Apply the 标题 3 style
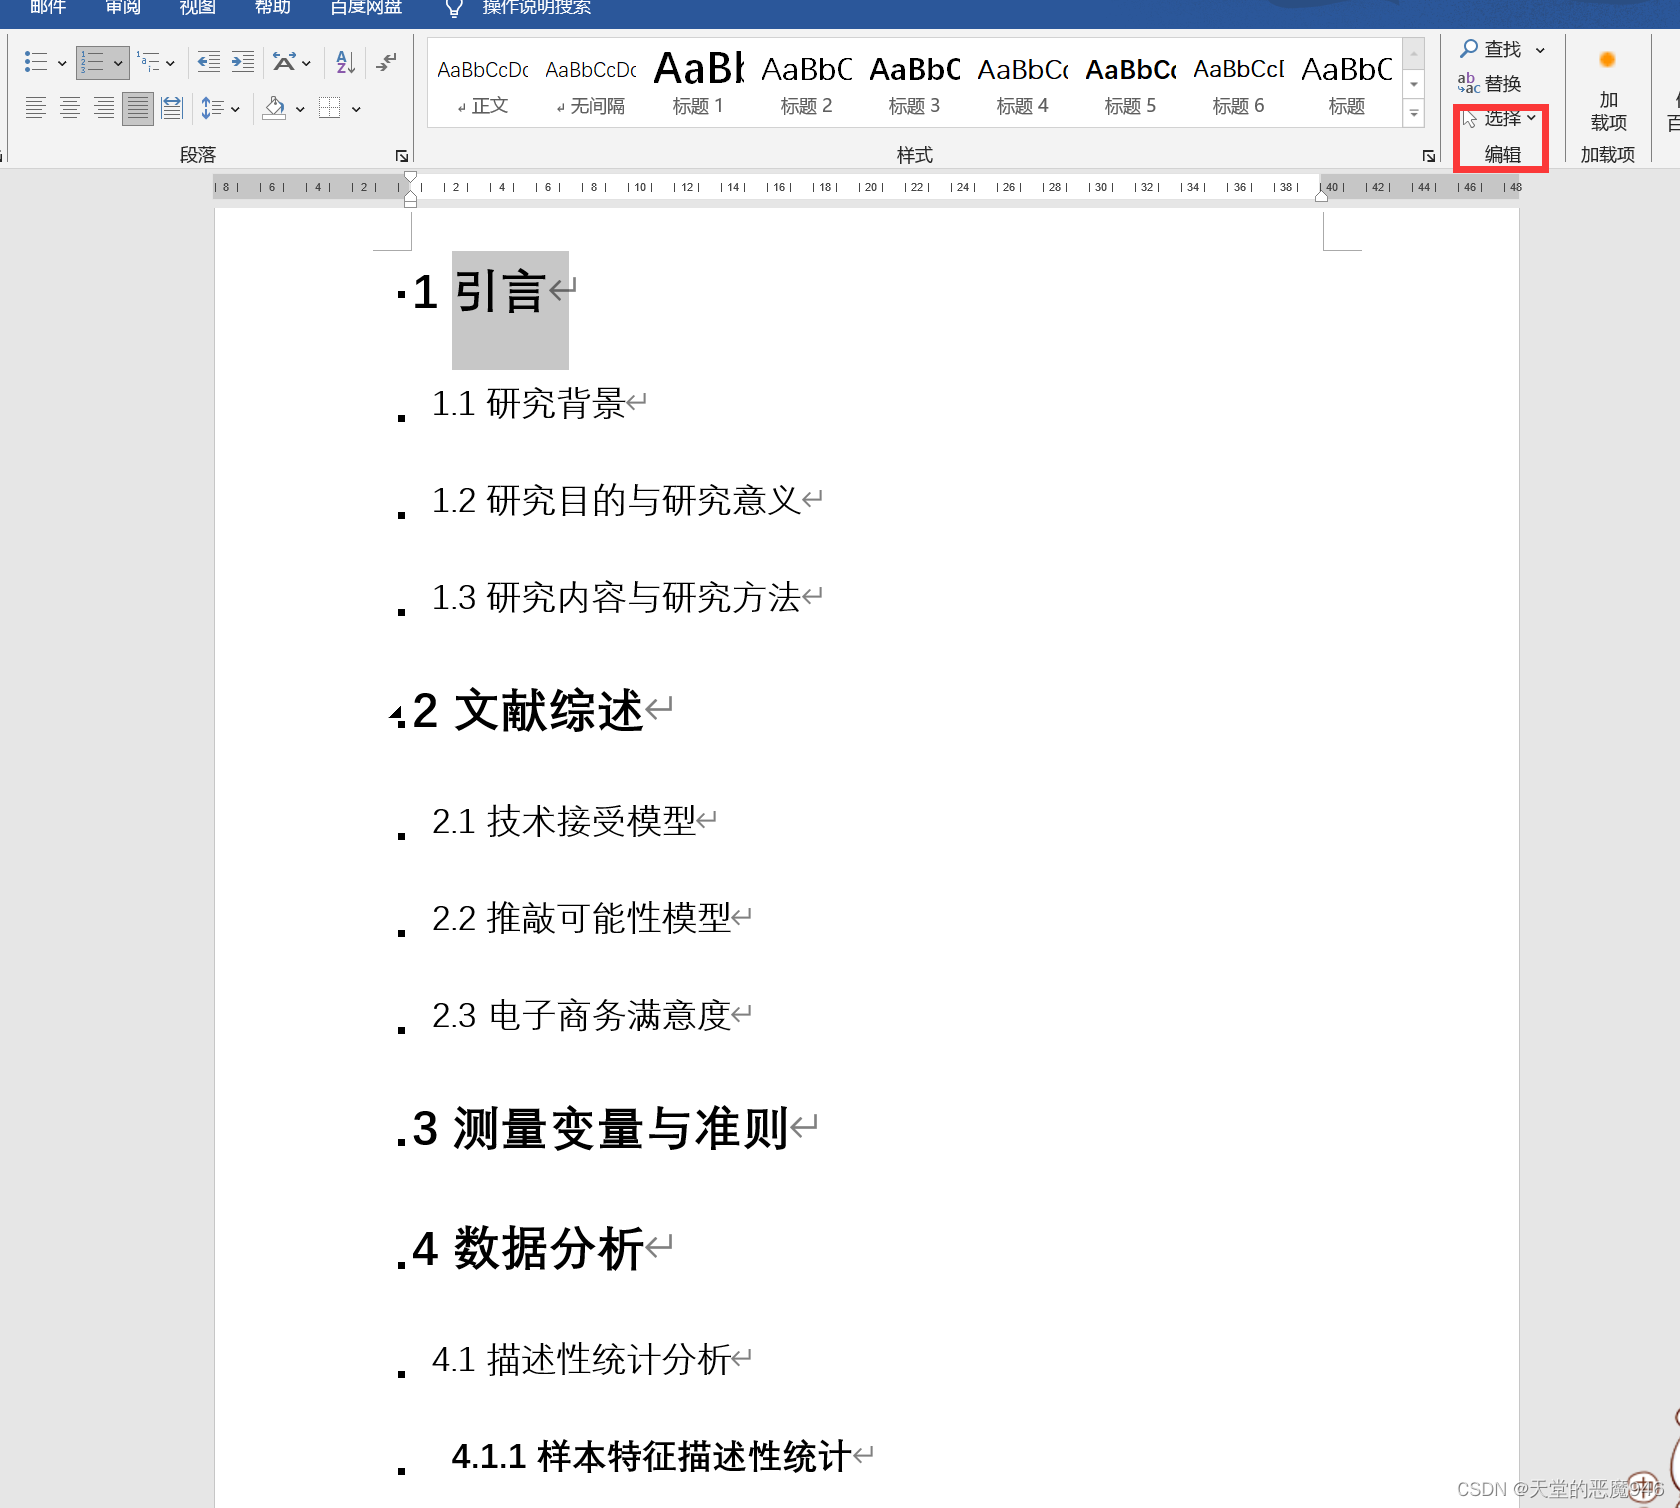Screen dimensions: 1680x1508 tap(915, 85)
